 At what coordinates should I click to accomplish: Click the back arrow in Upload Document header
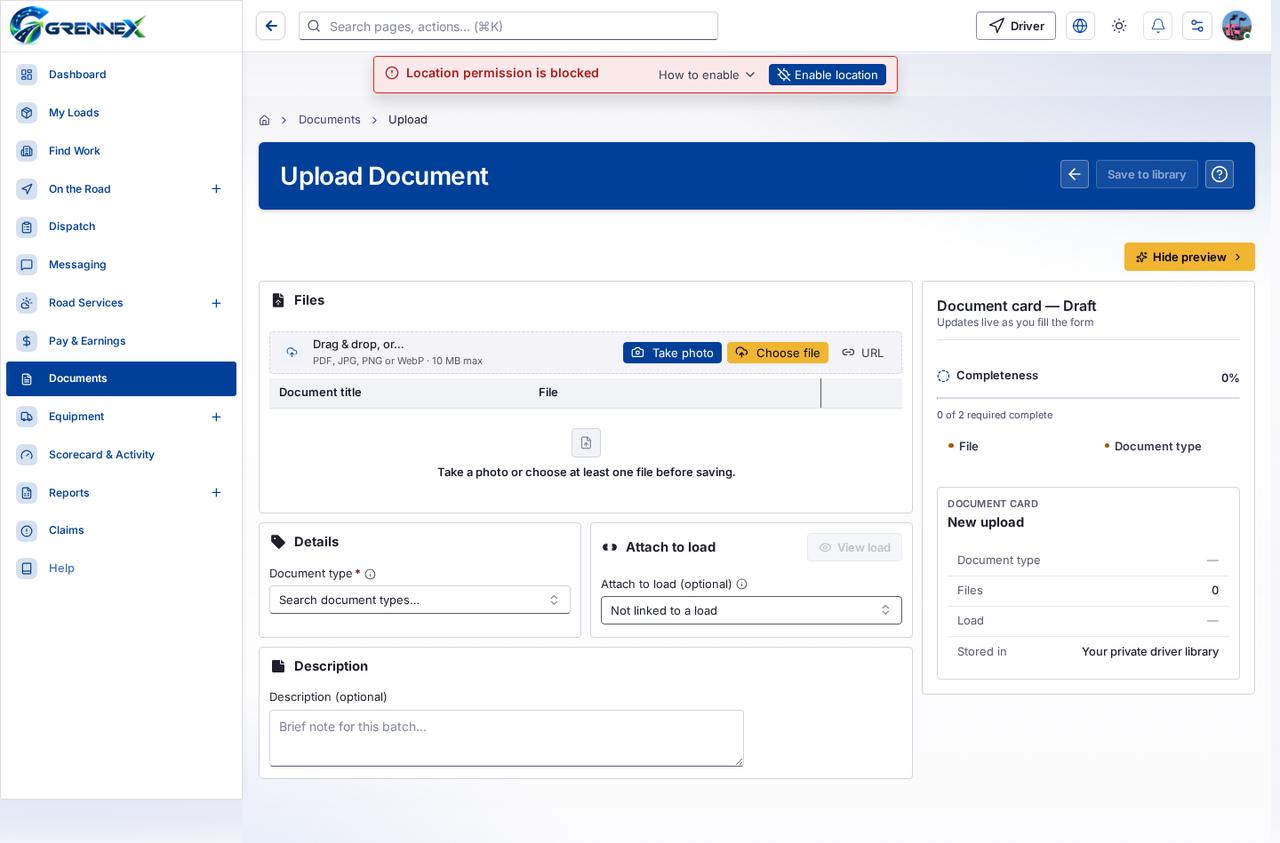coord(1074,174)
